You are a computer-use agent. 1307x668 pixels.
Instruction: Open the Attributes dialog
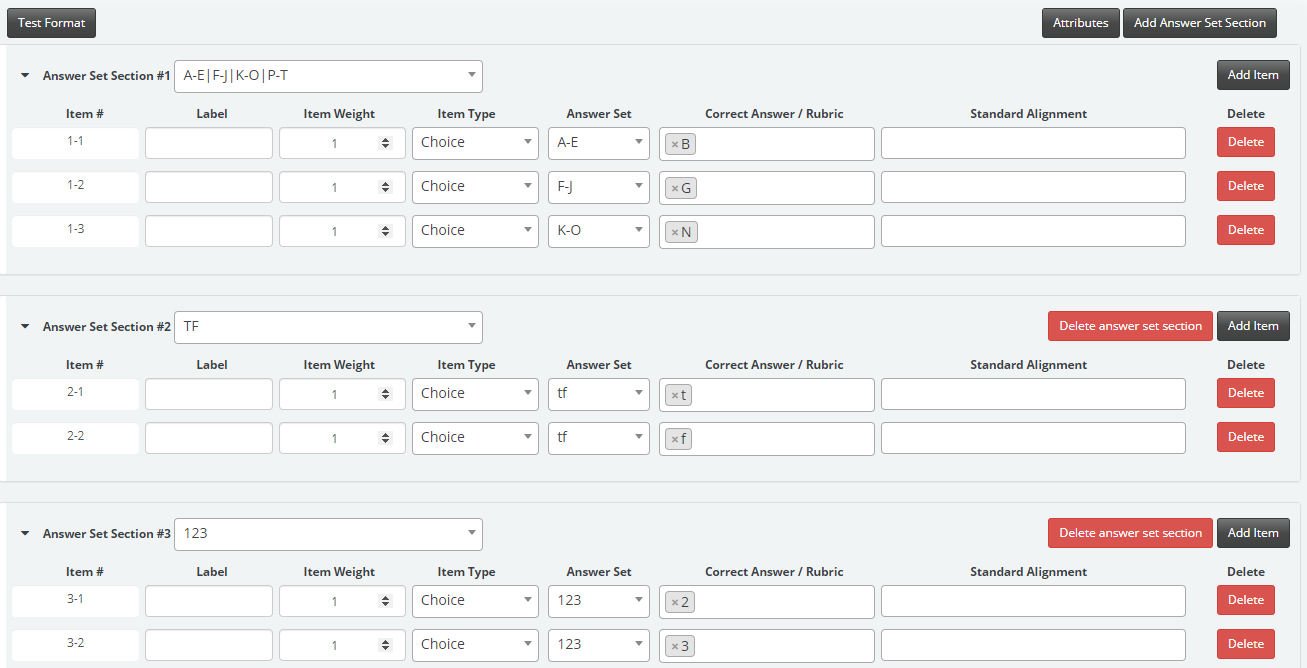(1080, 22)
